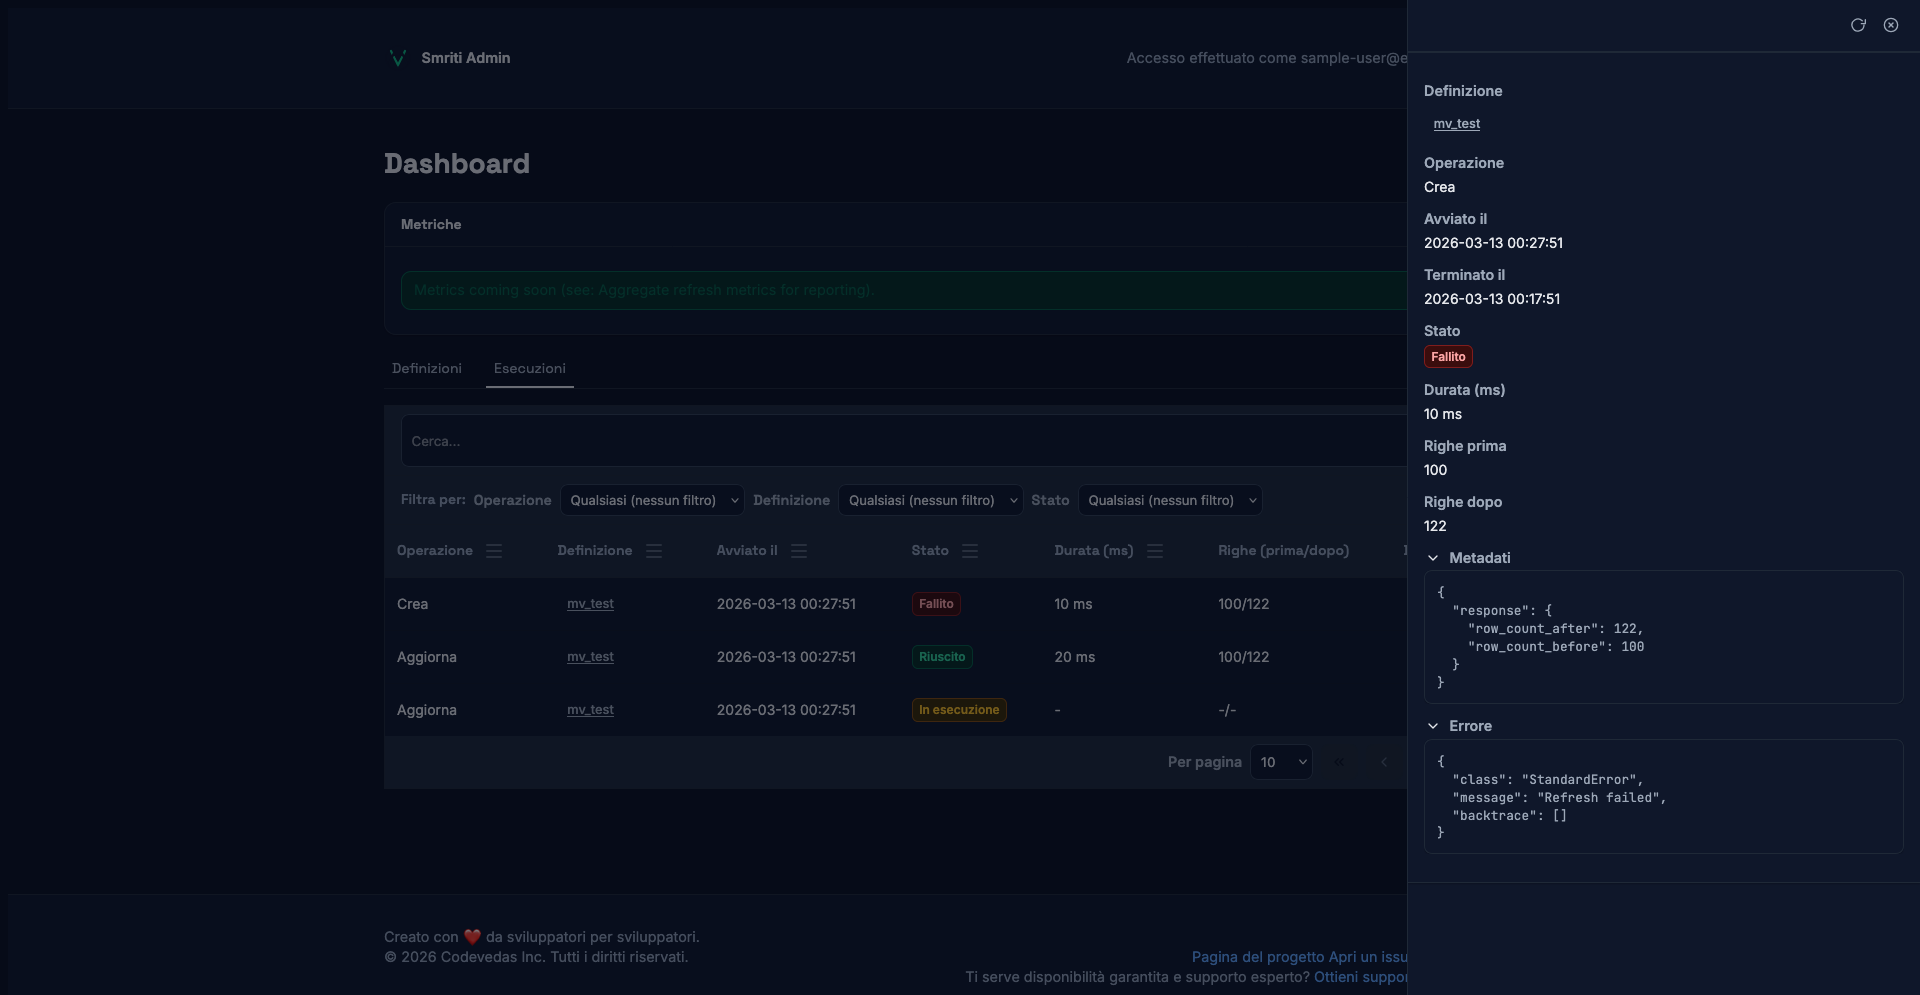Open the Durata (ms) column menu icon
The image size is (1920, 995).
(1155, 551)
